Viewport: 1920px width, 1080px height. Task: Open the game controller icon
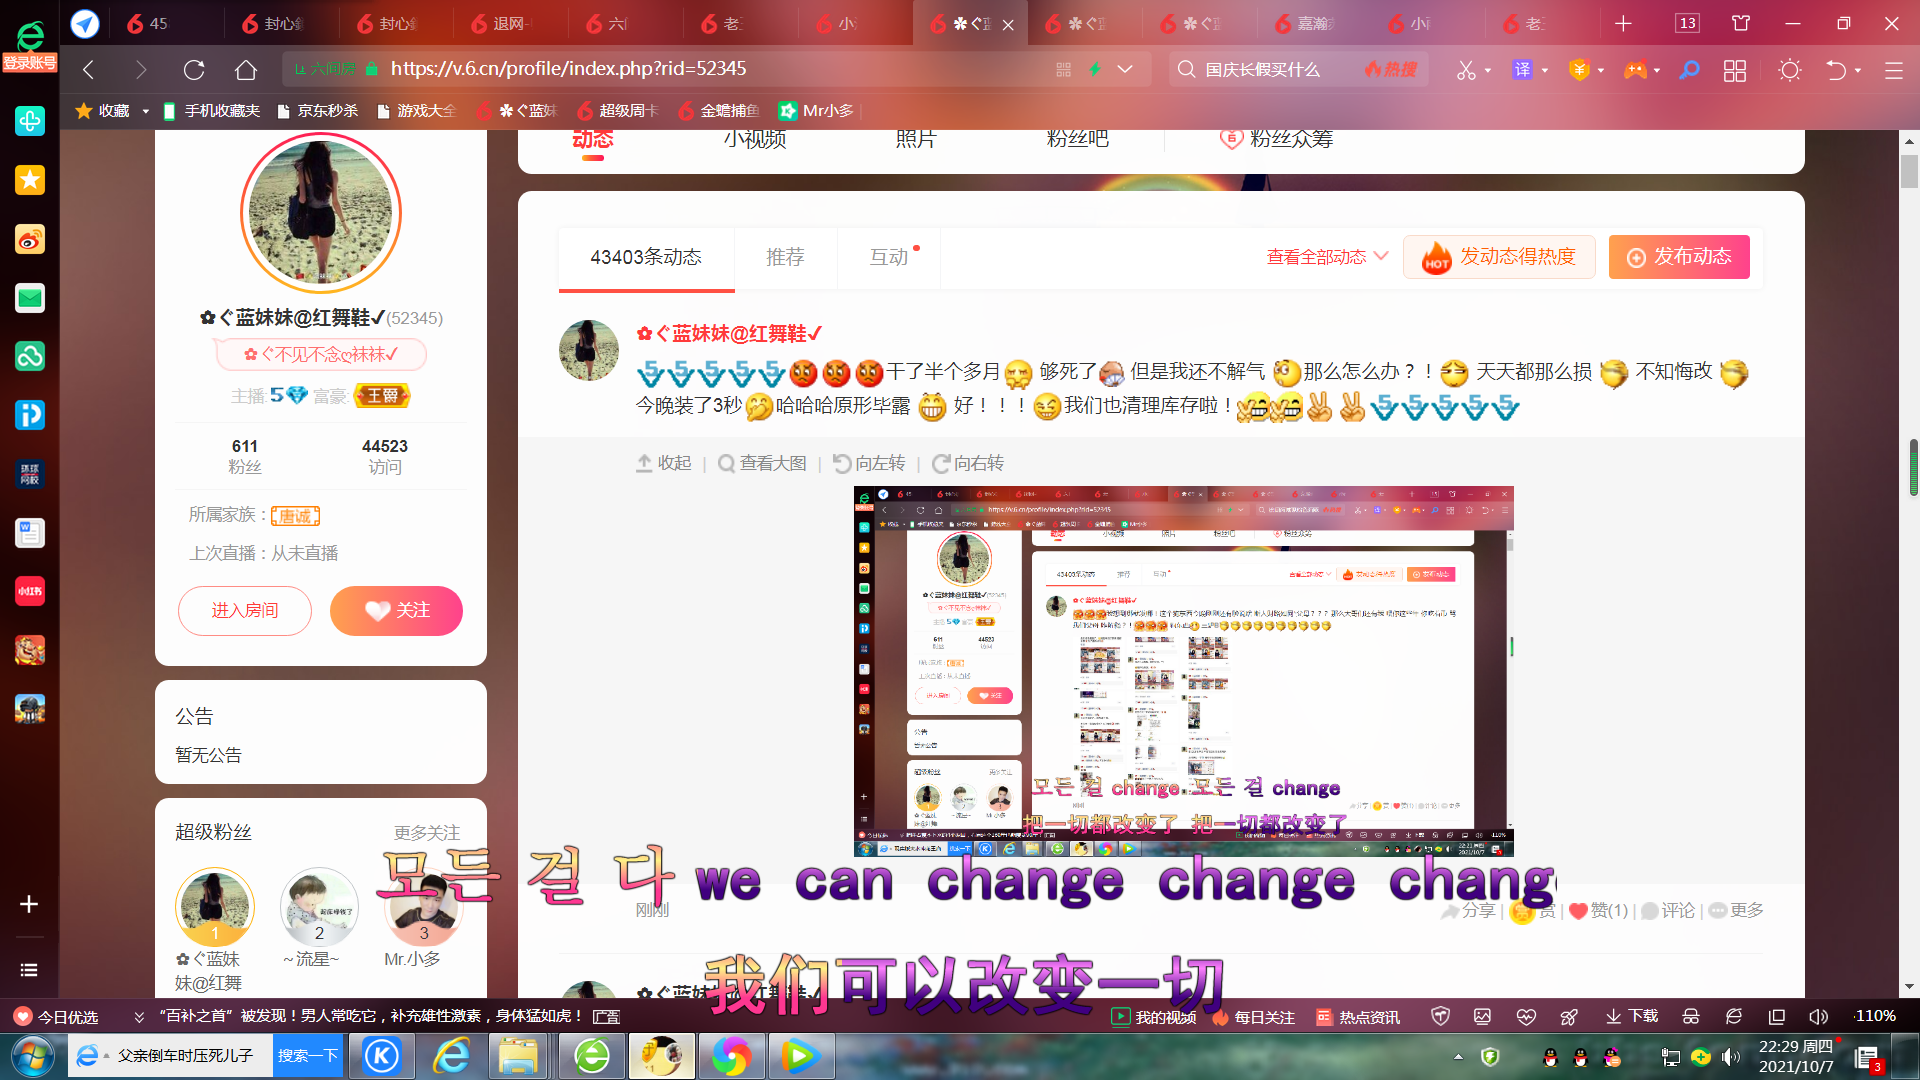1635,70
